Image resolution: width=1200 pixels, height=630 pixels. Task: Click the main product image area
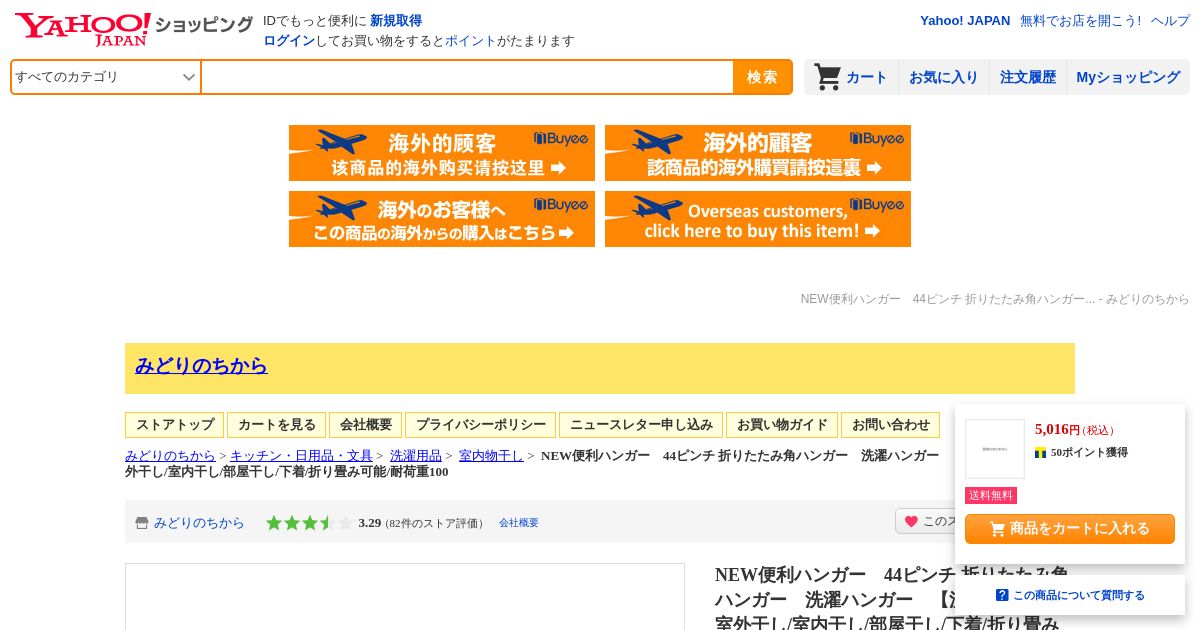[405, 597]
